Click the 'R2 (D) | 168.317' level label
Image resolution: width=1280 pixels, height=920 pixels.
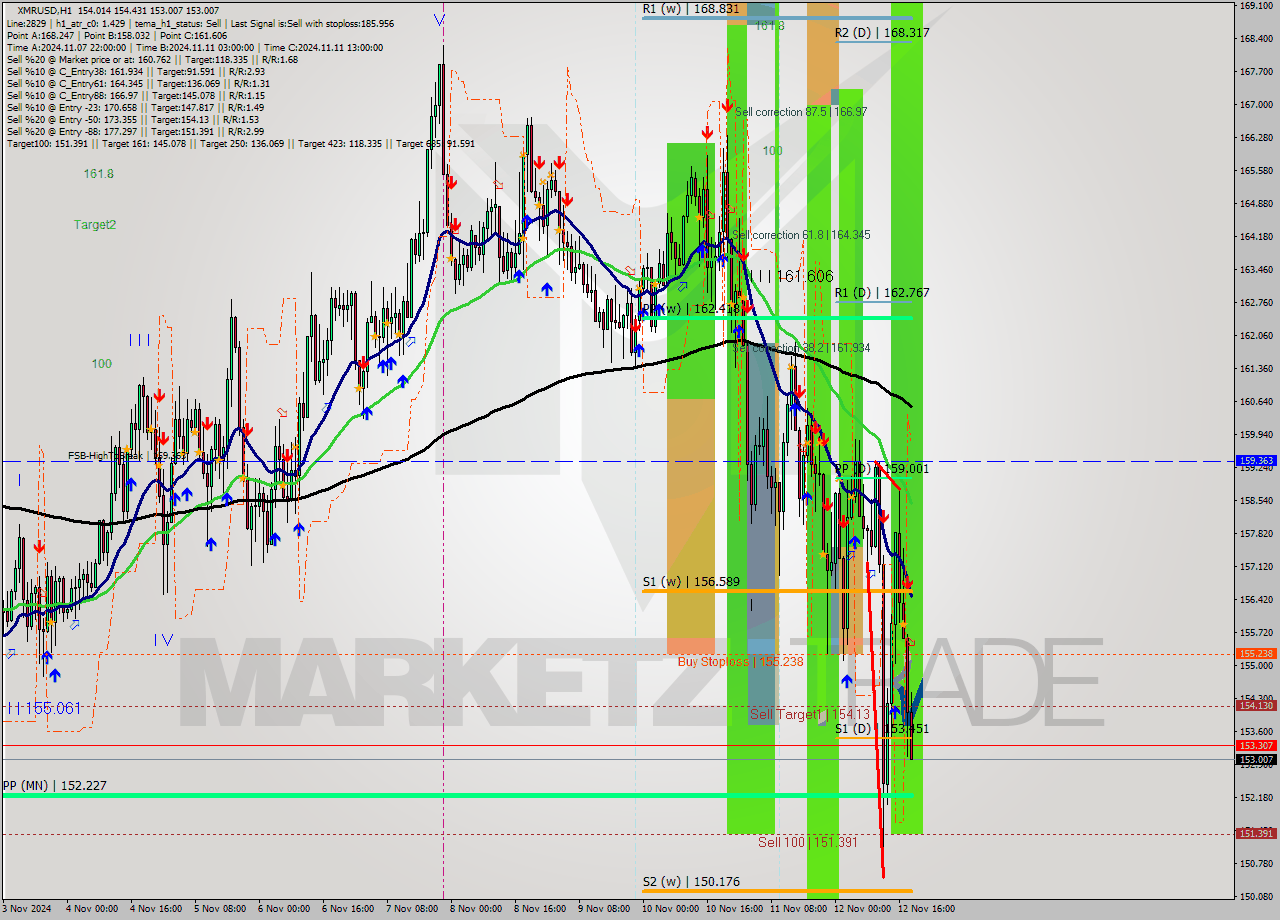(x=882, y=33)
